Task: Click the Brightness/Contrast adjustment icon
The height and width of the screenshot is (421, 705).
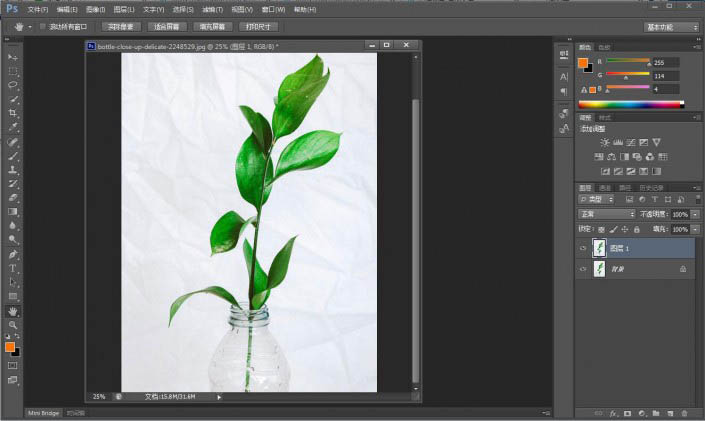Action: pos(604,143)
